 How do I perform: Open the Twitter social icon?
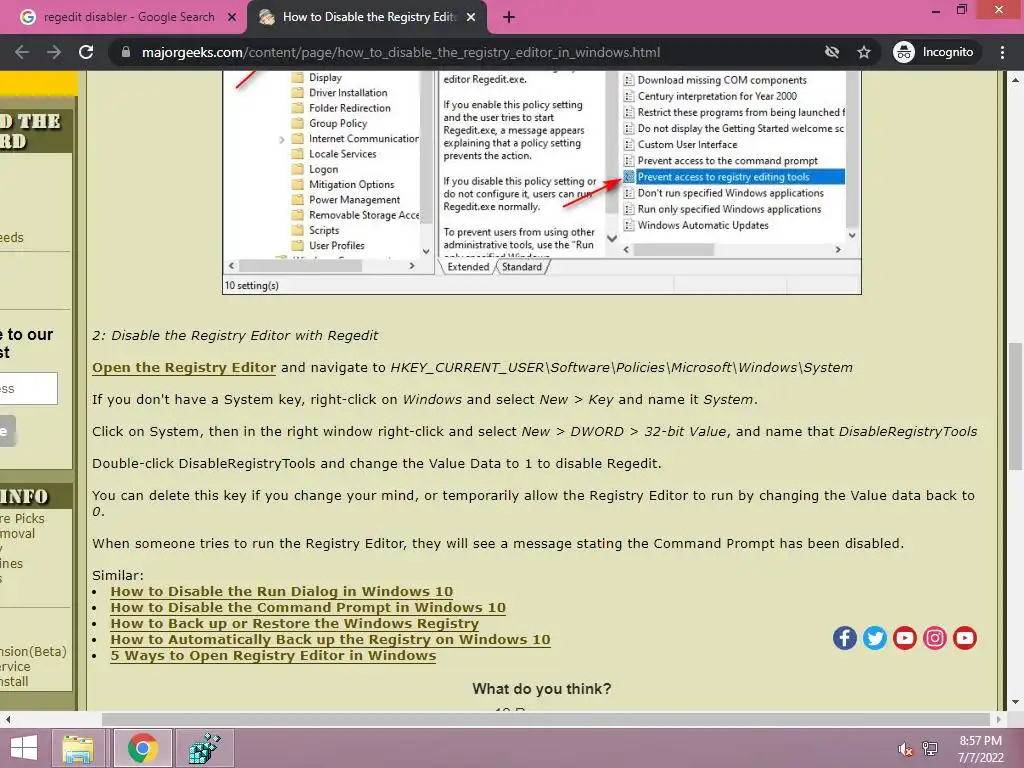pos(874,638)
